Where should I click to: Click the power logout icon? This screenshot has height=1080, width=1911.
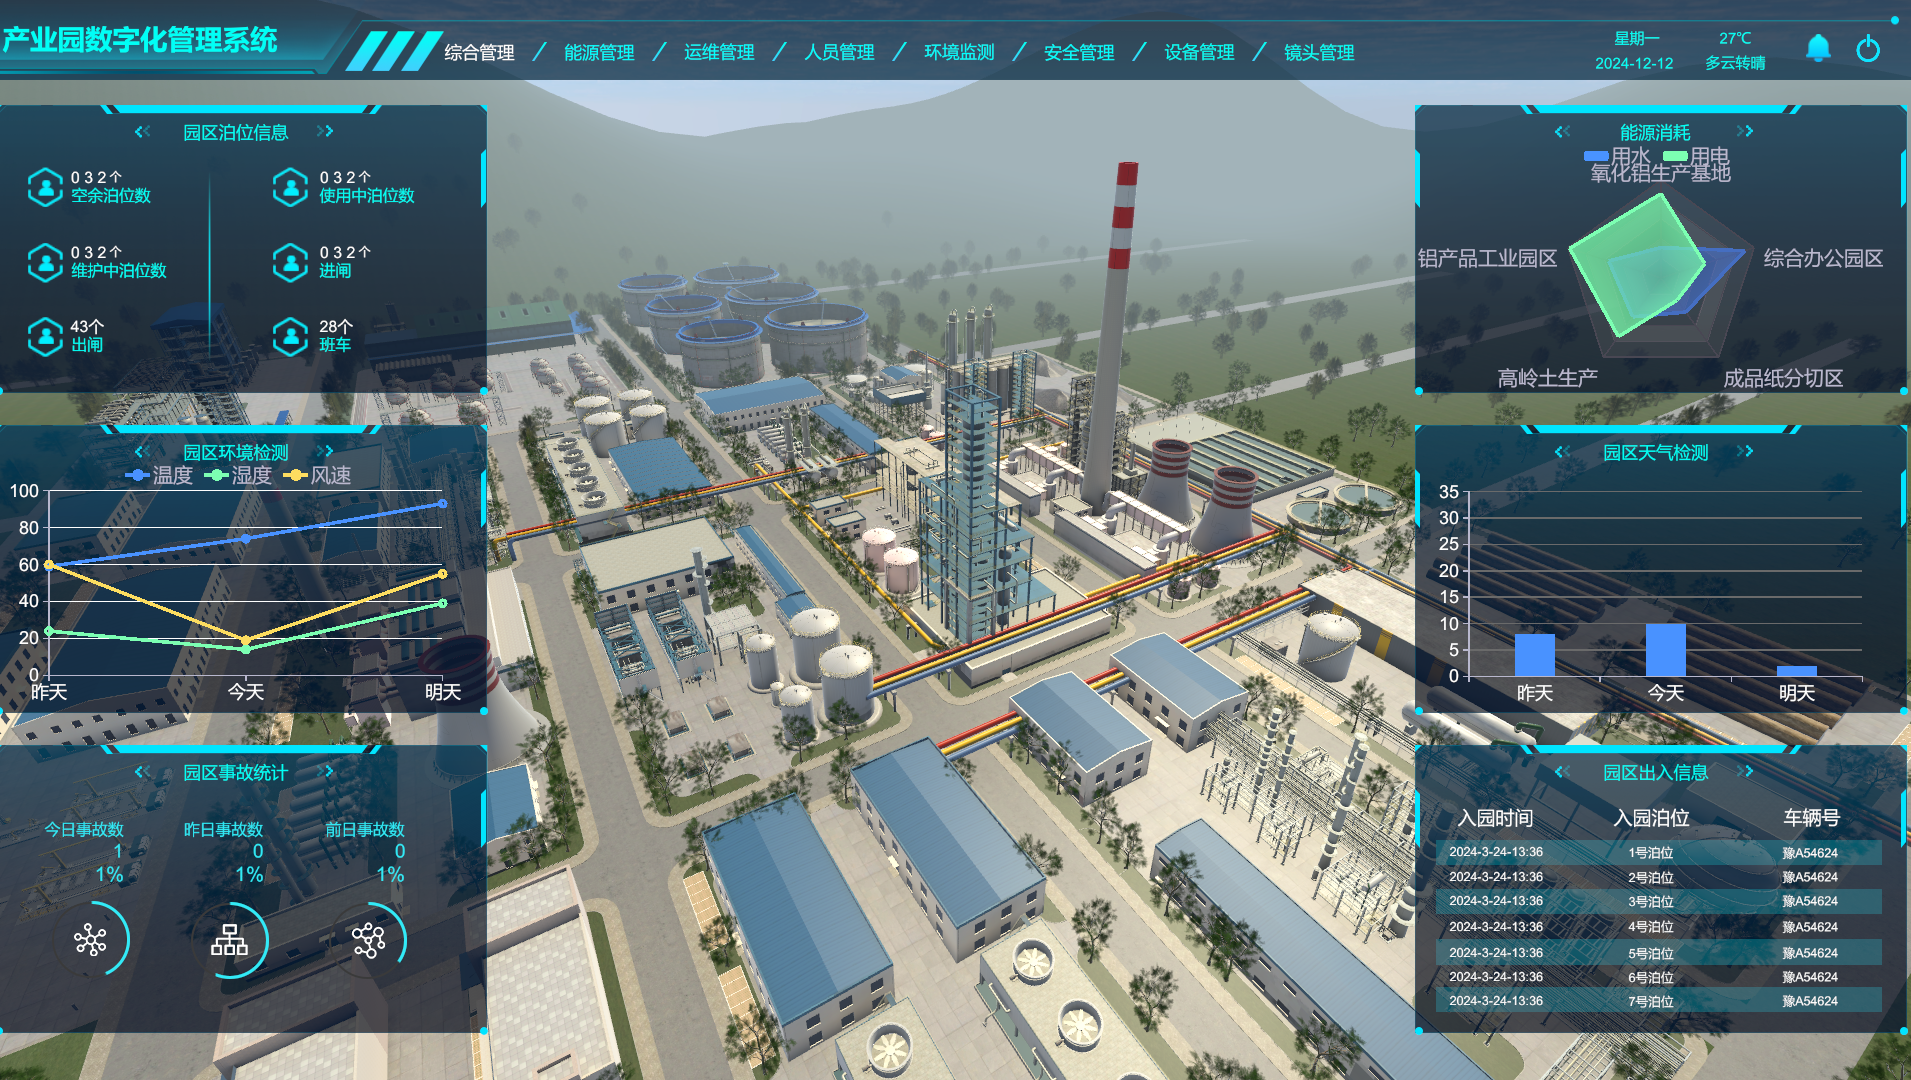coord(1867,49)
